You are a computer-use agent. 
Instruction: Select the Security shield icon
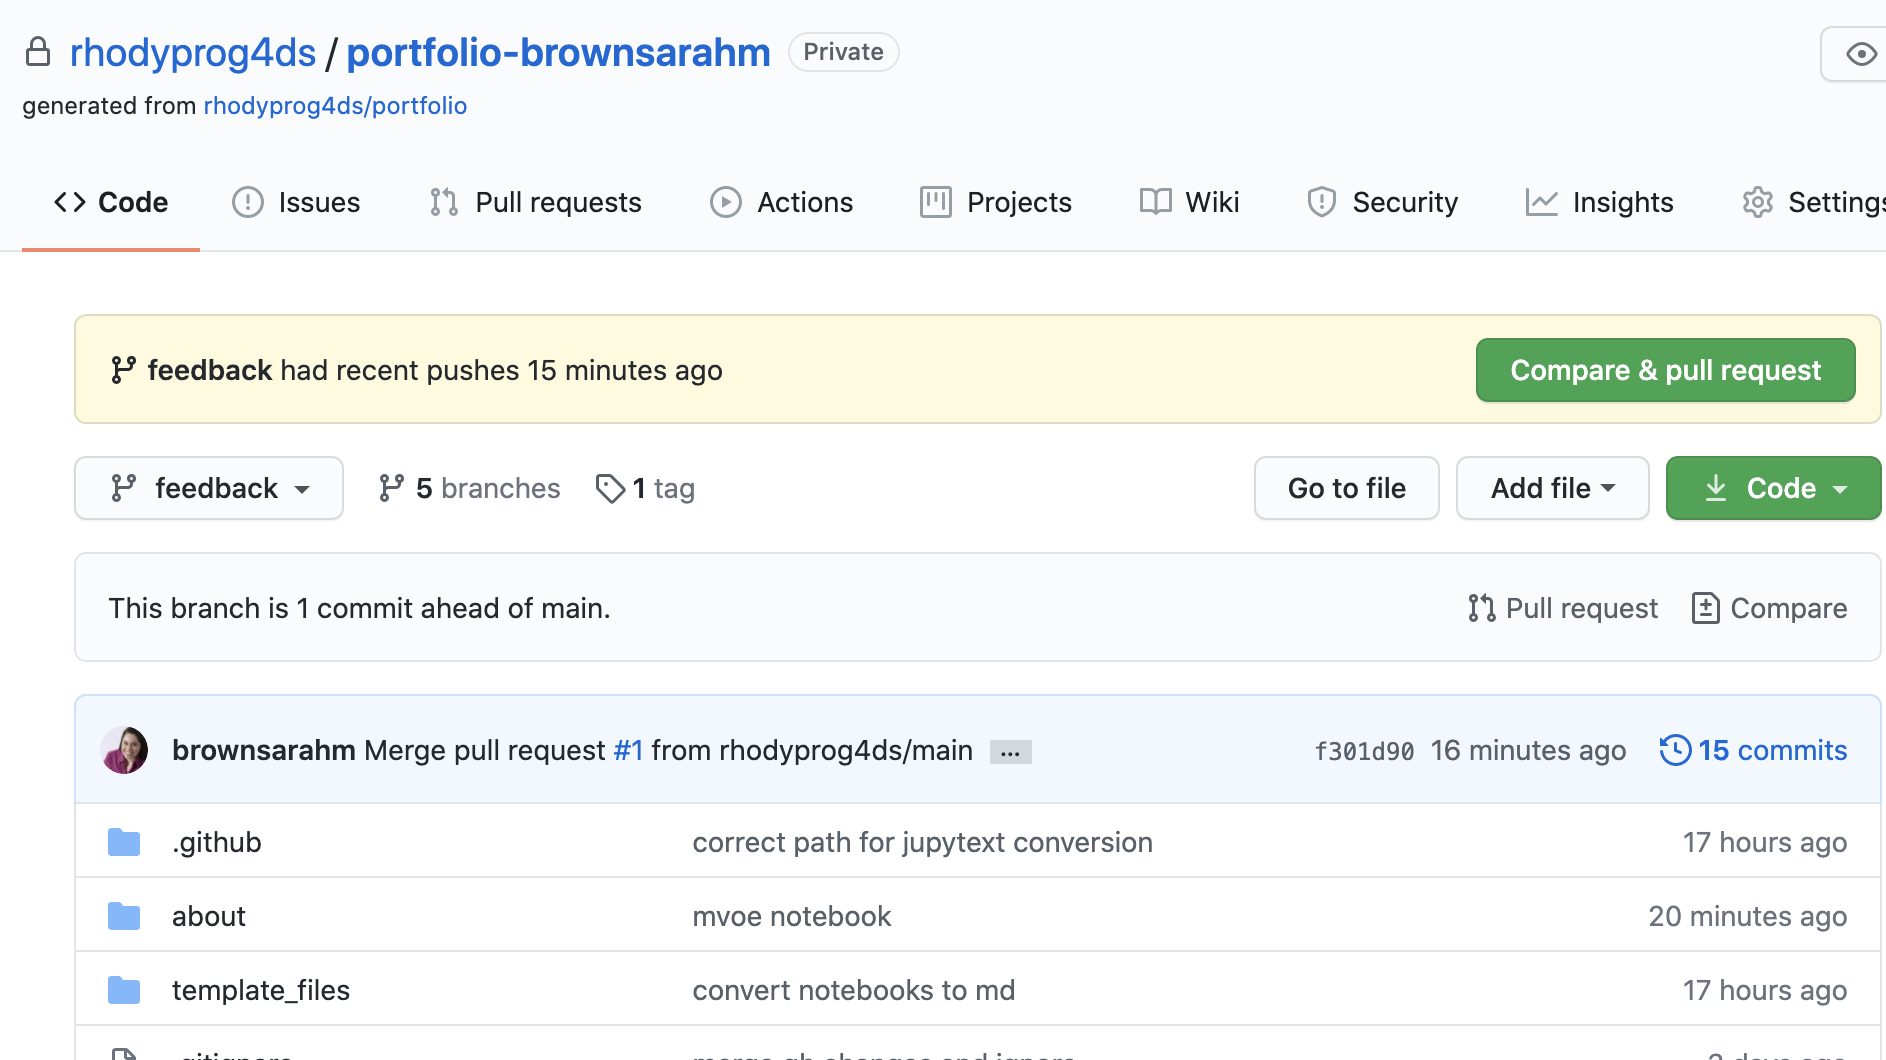coord(1322,202)
